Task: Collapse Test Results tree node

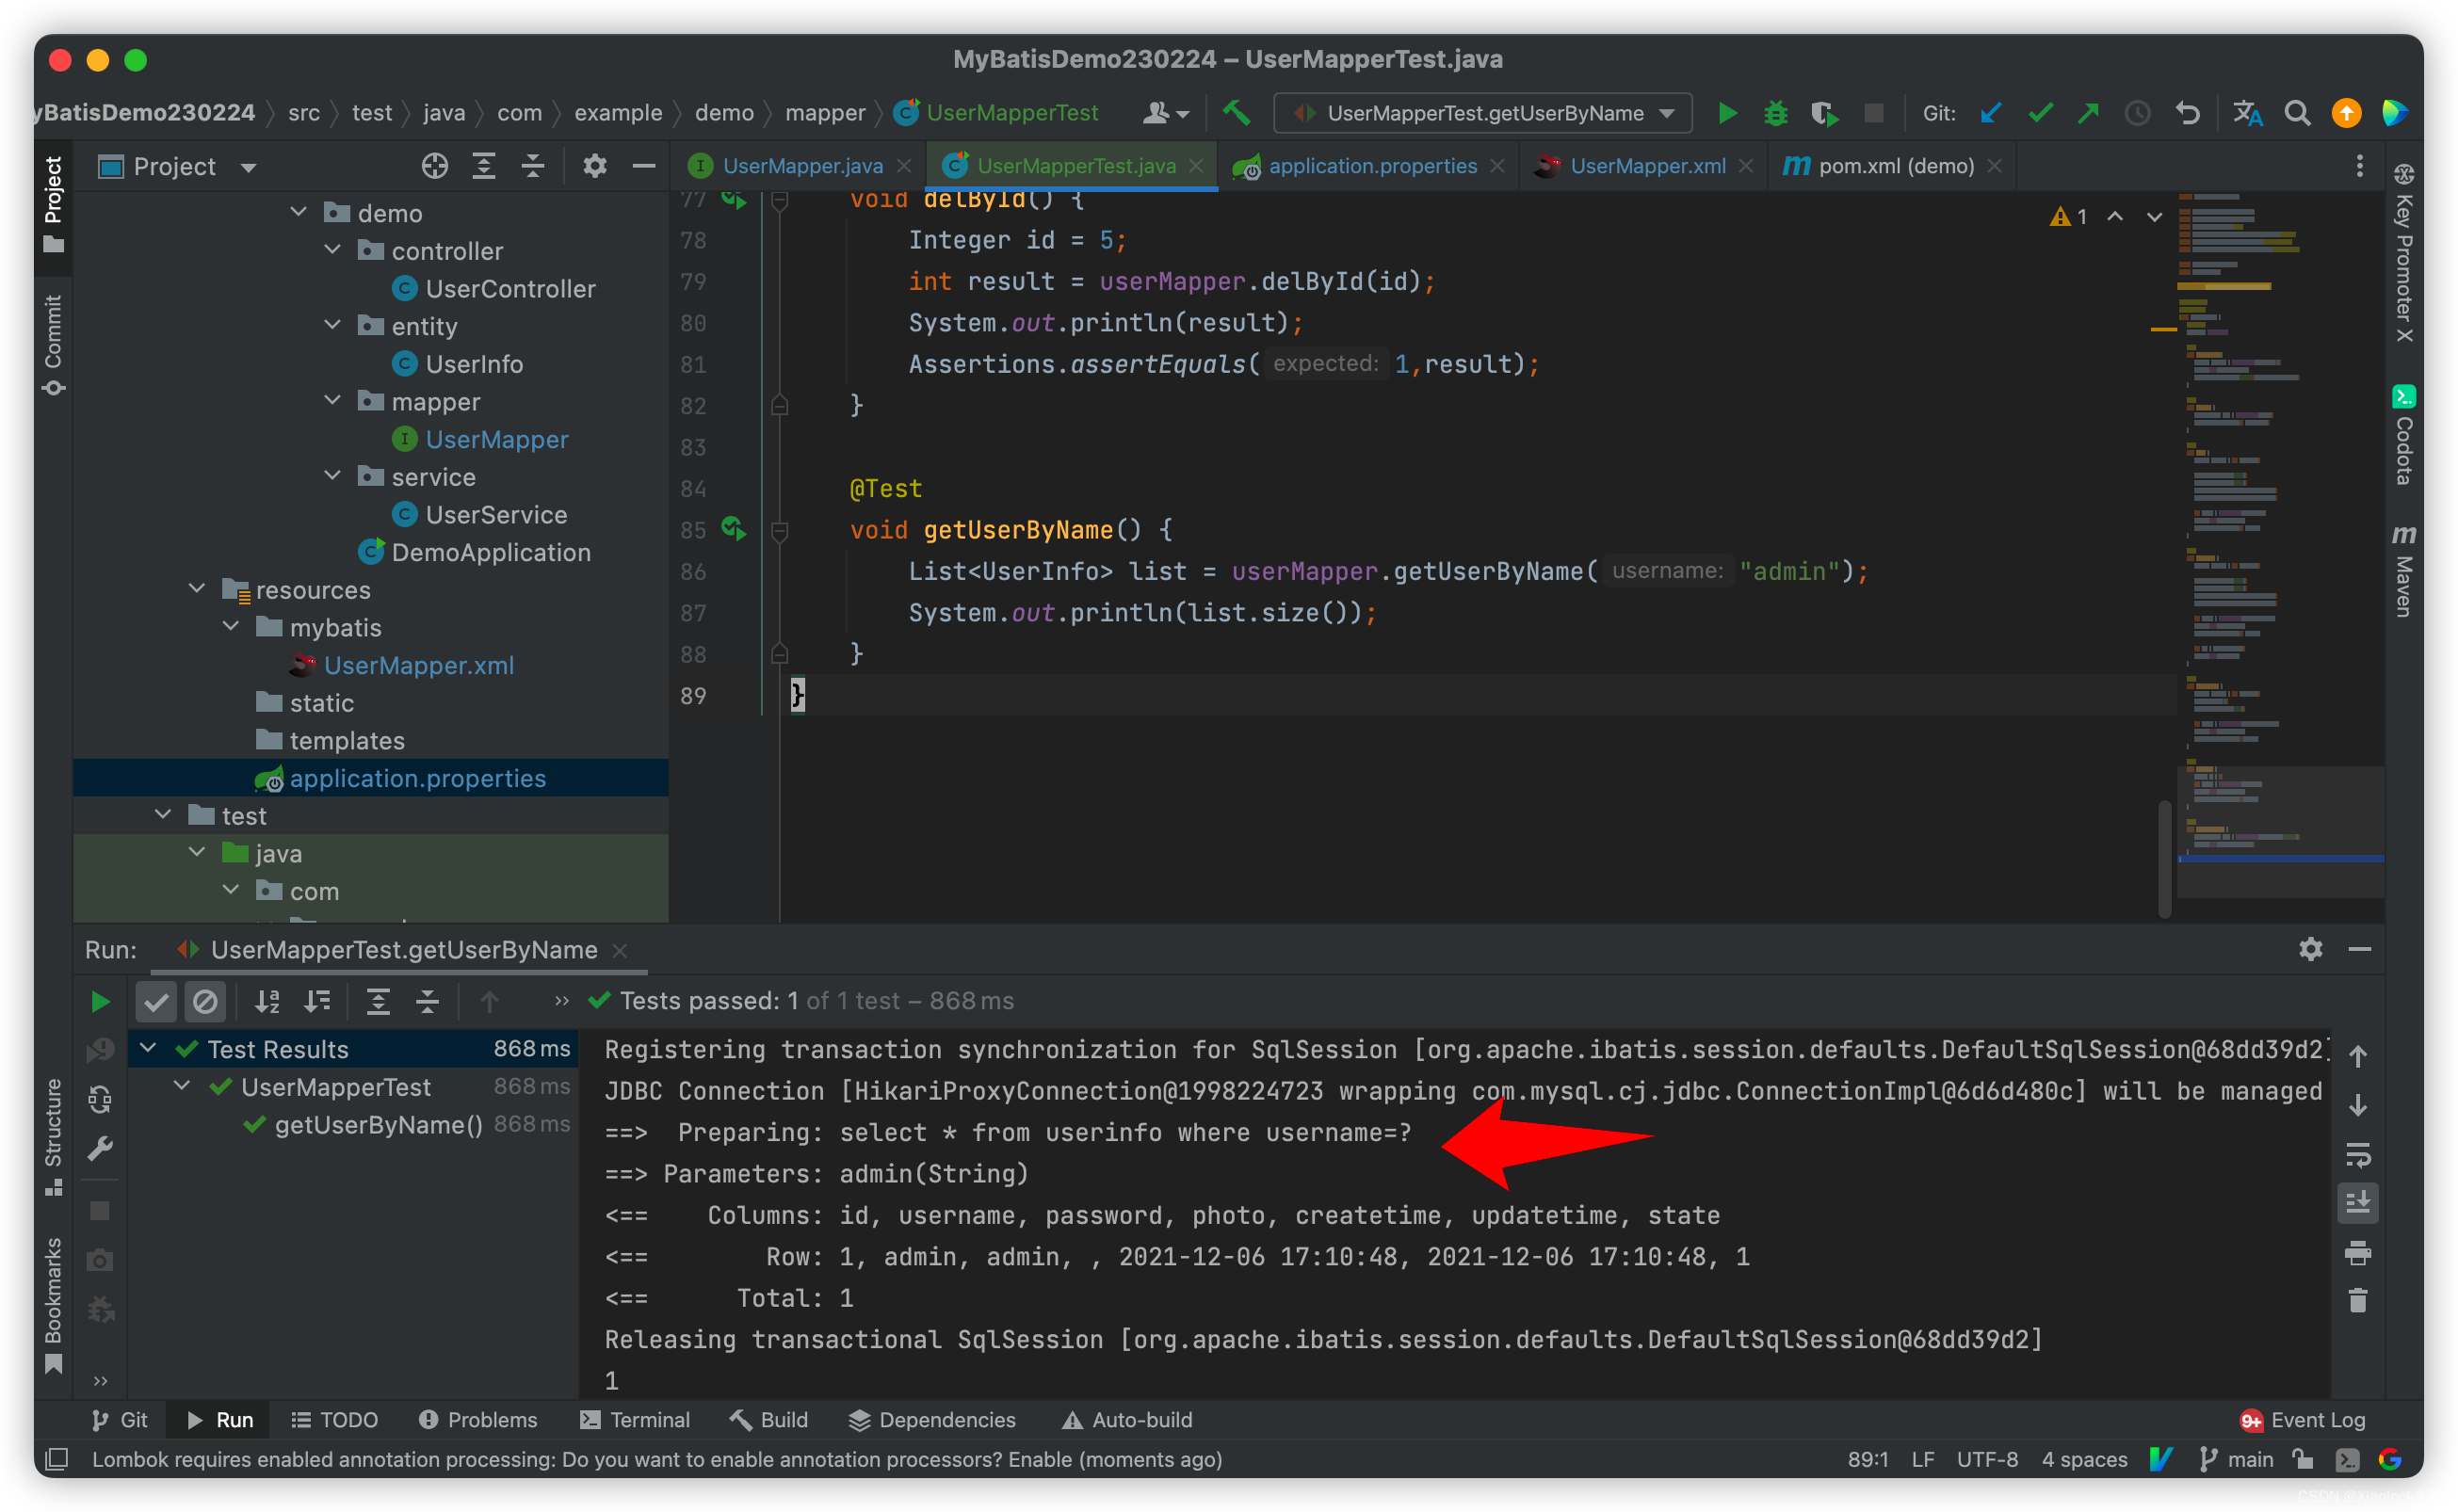Action: pyautogui.click(x=148, y=1047)
